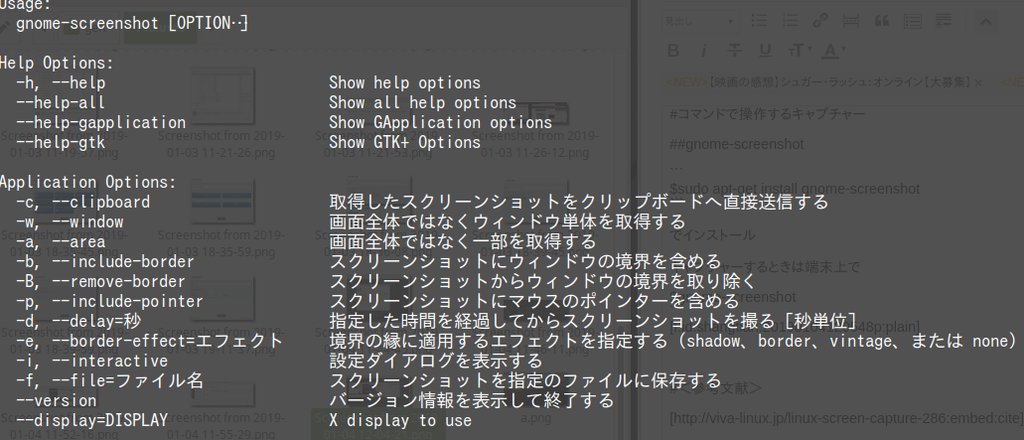
Task: Toggle underline formatting in the editor
Action: [x=765, y=51]
